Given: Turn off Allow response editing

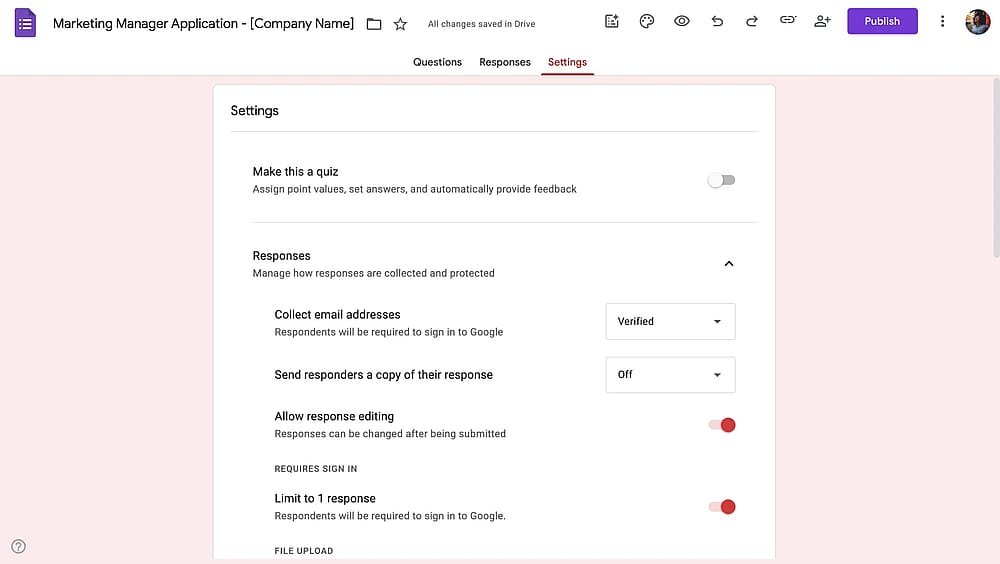Looking at the screenshot, I should 721,425.
